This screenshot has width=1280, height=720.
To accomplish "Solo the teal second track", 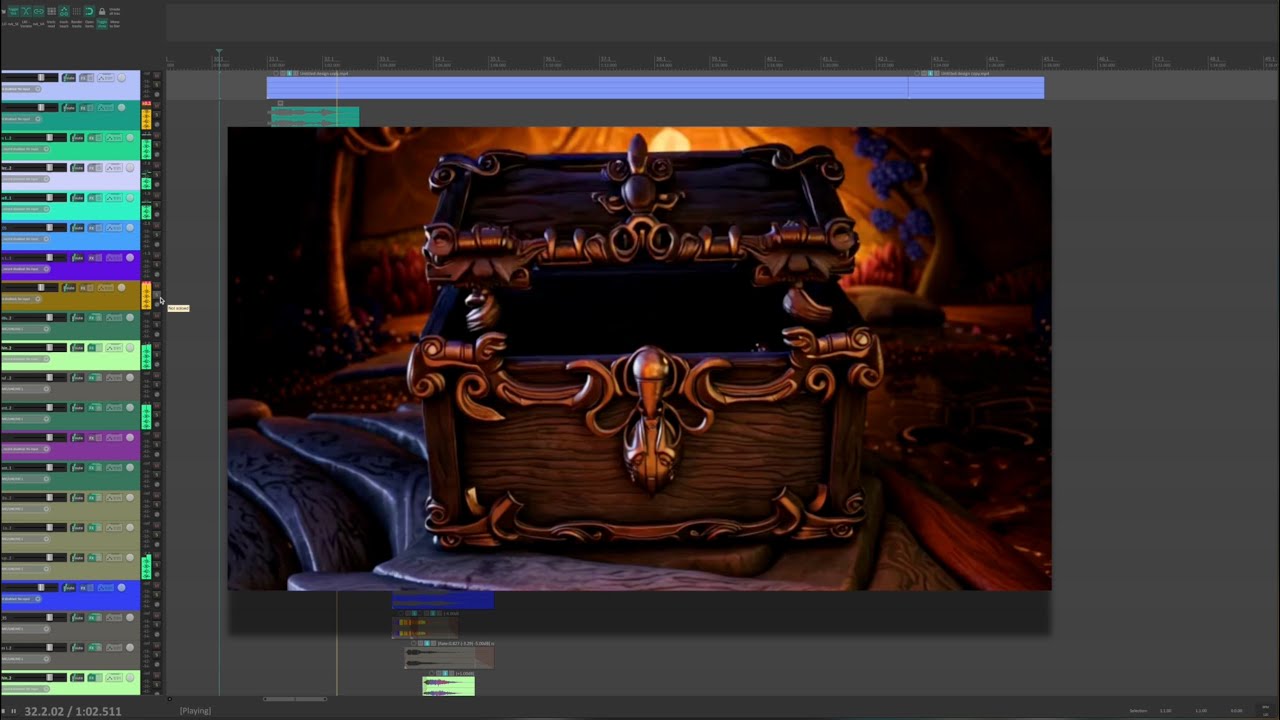I will point(157,115).
